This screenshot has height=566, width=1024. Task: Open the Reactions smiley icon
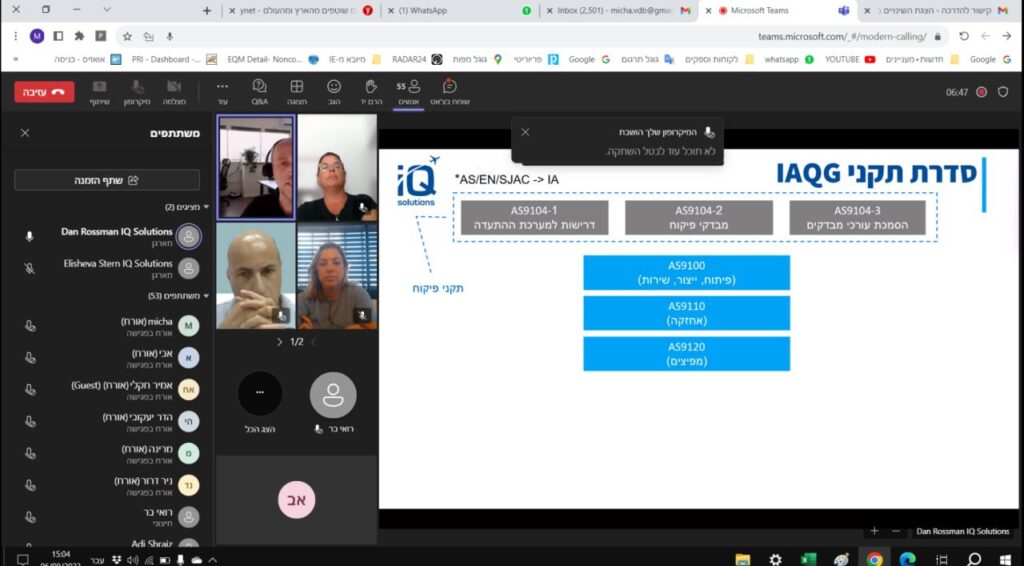(x=334, y=92)
